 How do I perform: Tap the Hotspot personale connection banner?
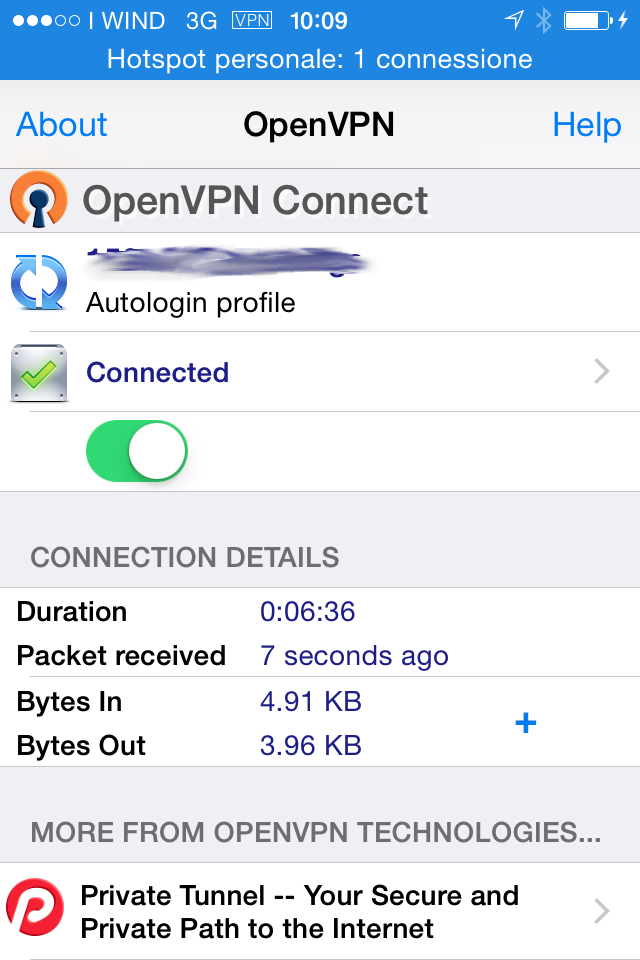pyautogui.click(x=320, y=59)
